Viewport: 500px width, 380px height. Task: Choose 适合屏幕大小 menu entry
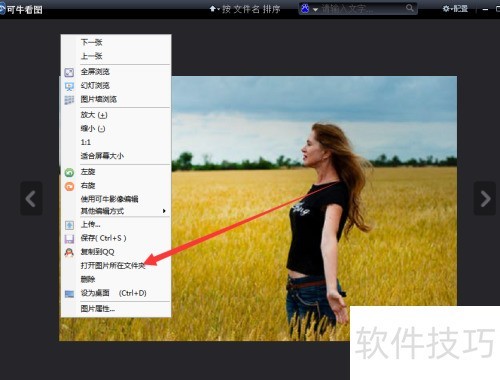pos(116,156)
